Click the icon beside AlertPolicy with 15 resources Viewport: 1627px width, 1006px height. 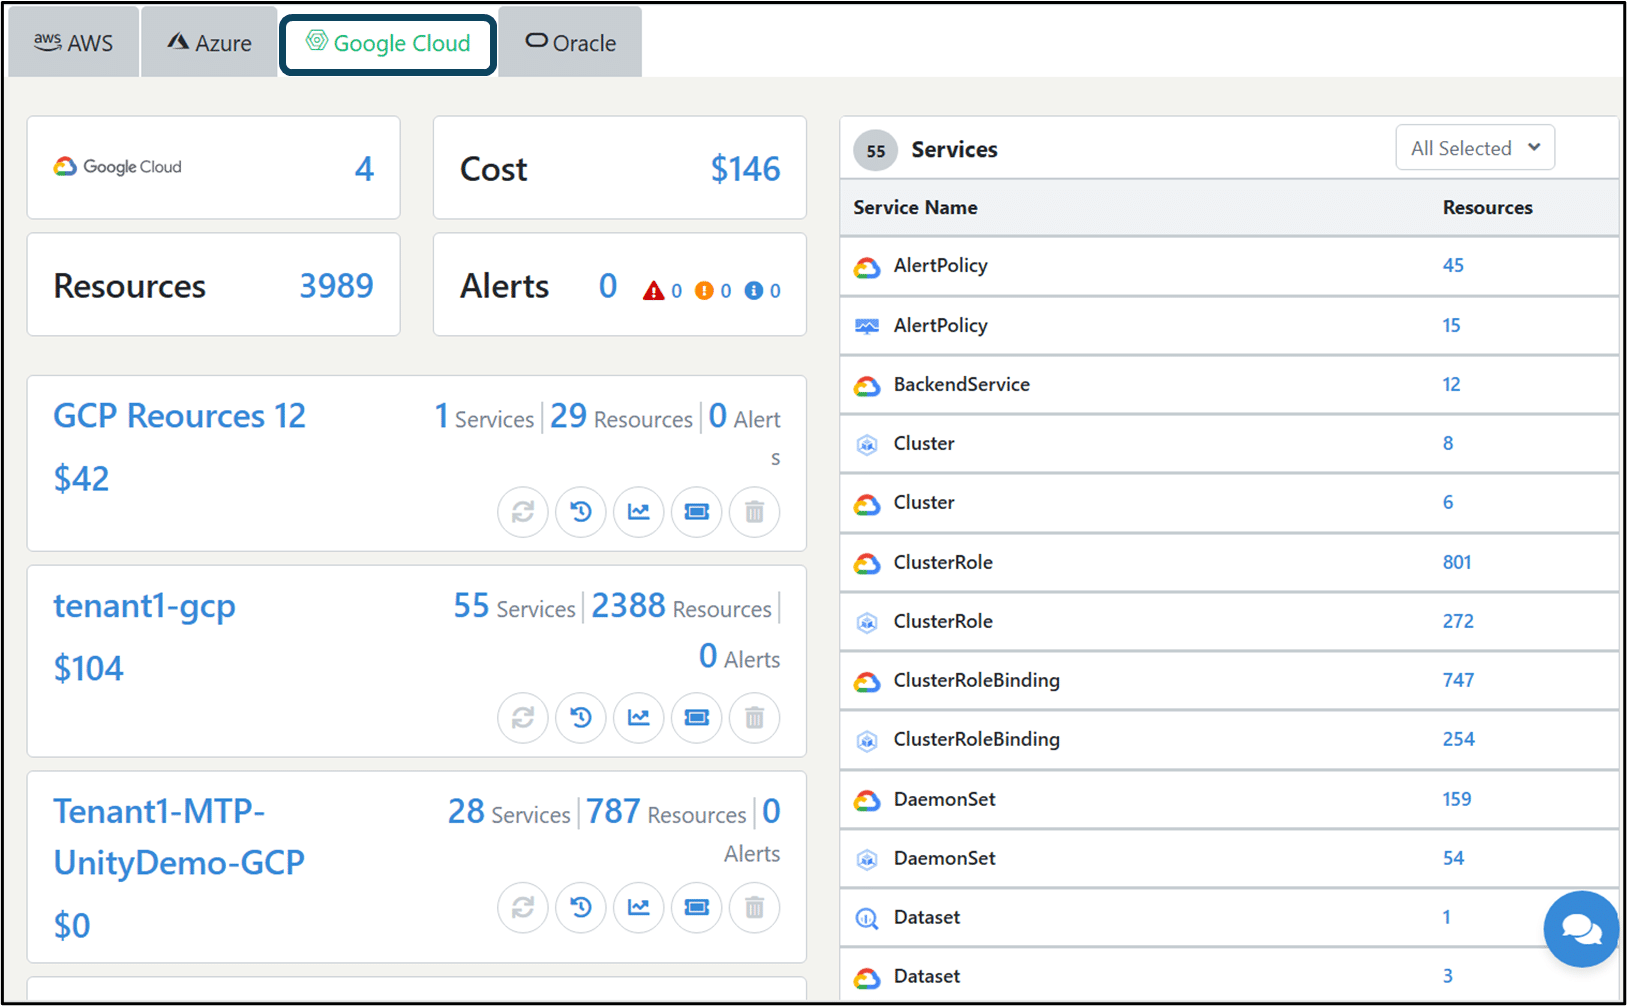click(x=867, y=326)
